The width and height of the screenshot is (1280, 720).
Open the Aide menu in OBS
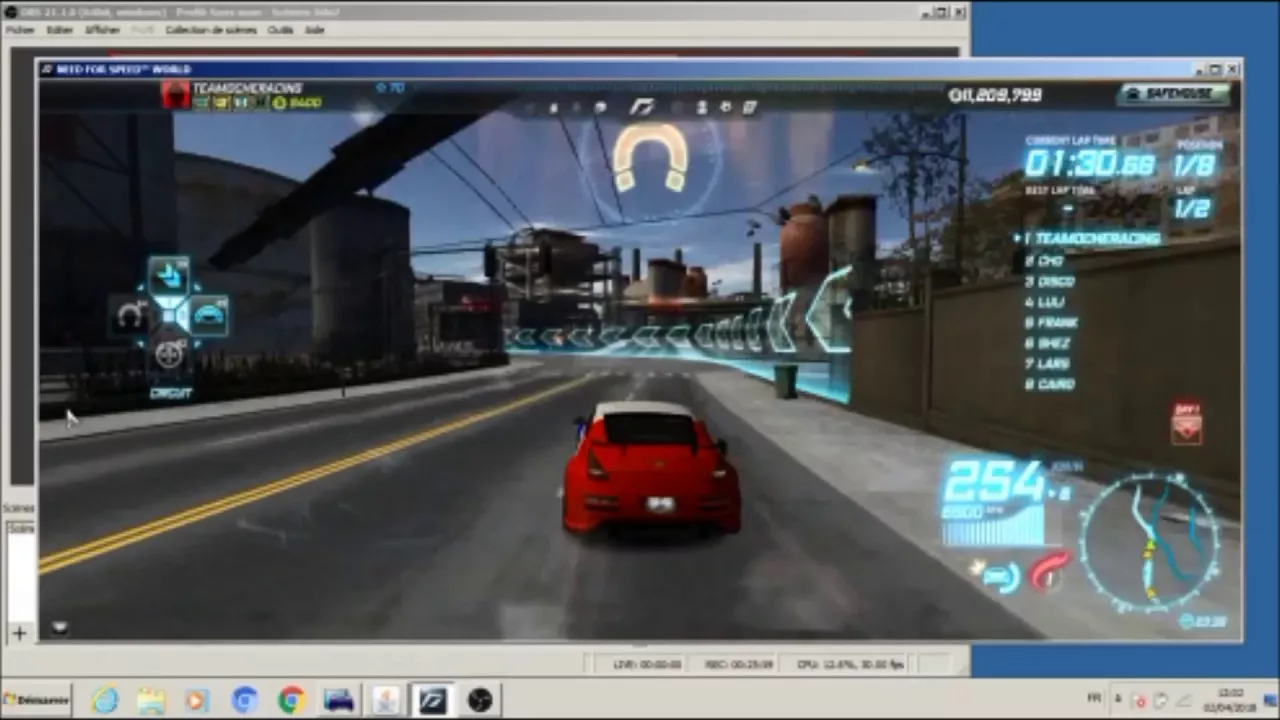click(x=314, y=30)
